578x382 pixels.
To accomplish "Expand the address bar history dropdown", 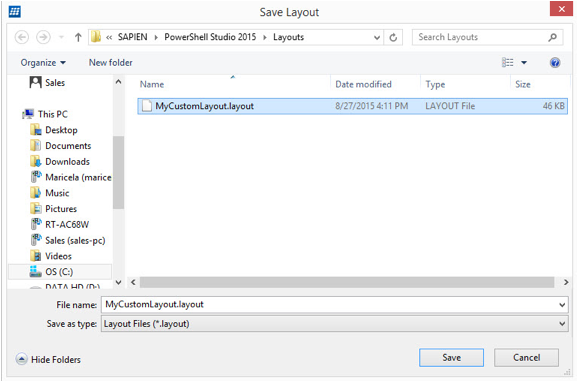I will click(377, 37).
